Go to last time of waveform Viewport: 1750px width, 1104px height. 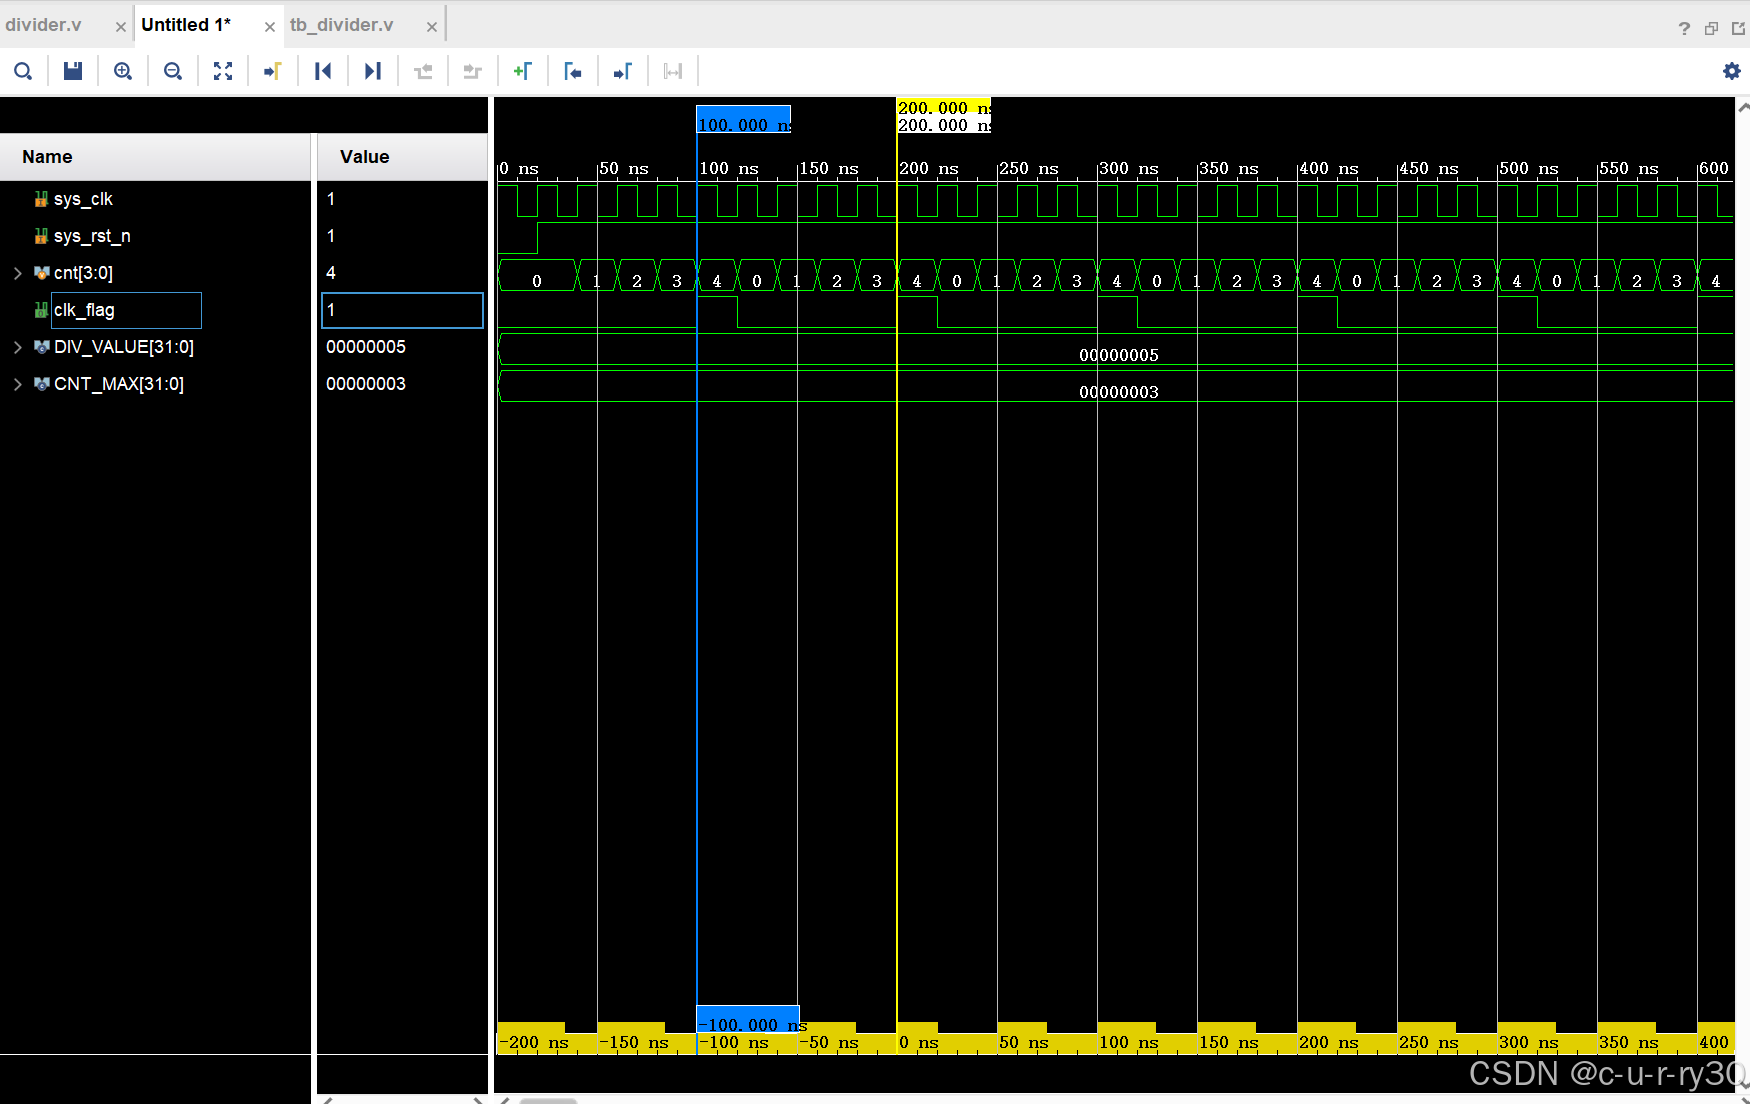pyautogui.click(x=373, y=71)
